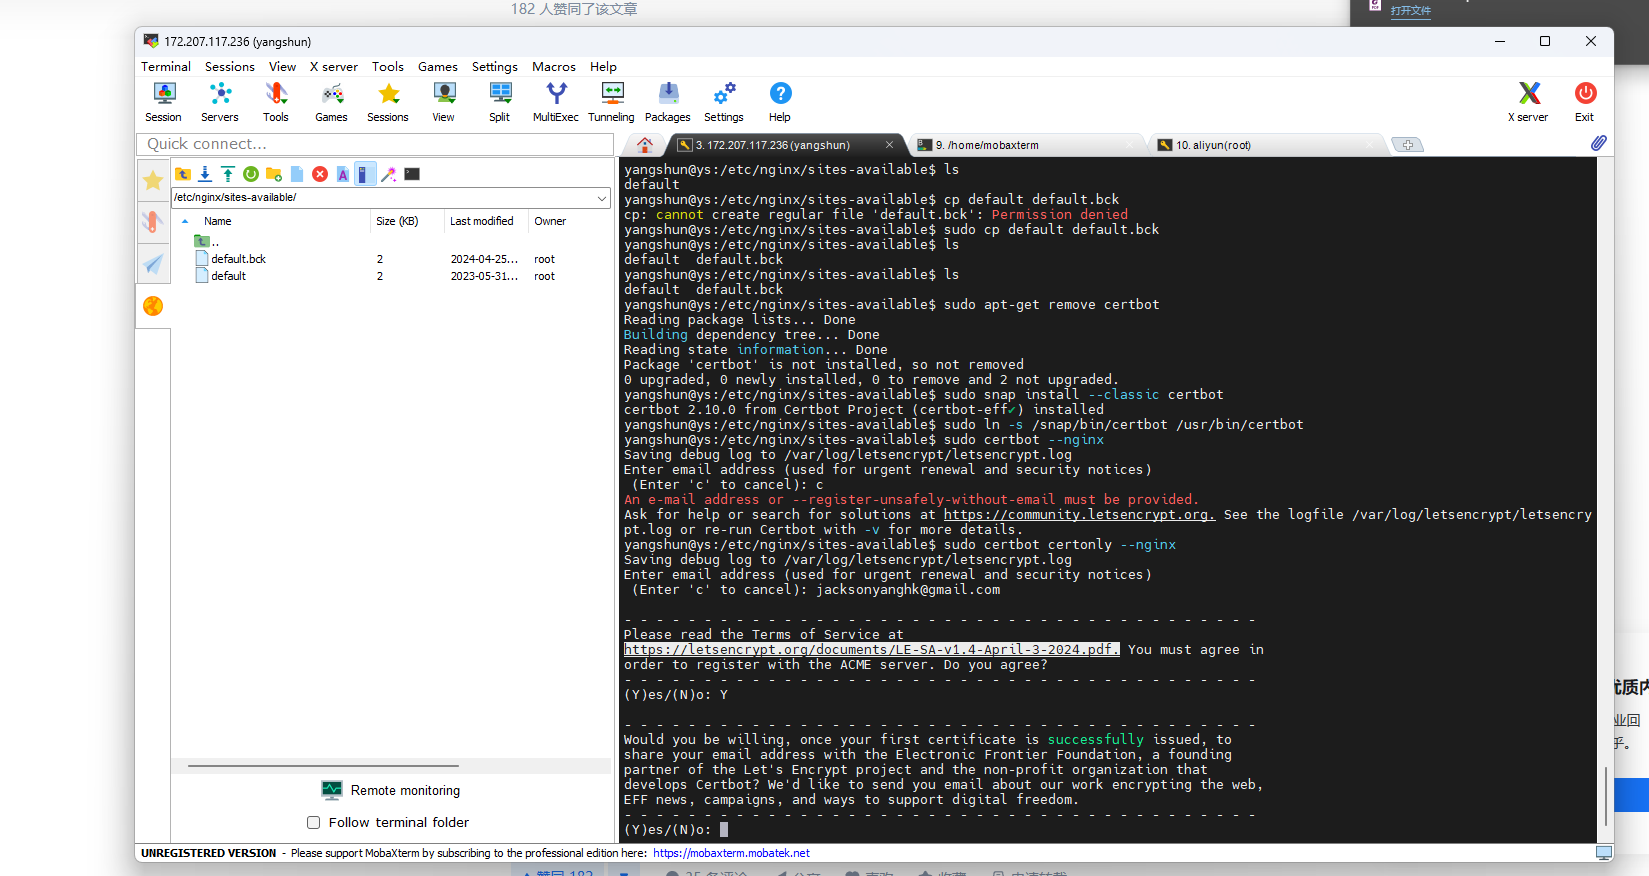Create new folder in SFTP browser
This screenshot has height=876, width=1649.
coord(274,174)
